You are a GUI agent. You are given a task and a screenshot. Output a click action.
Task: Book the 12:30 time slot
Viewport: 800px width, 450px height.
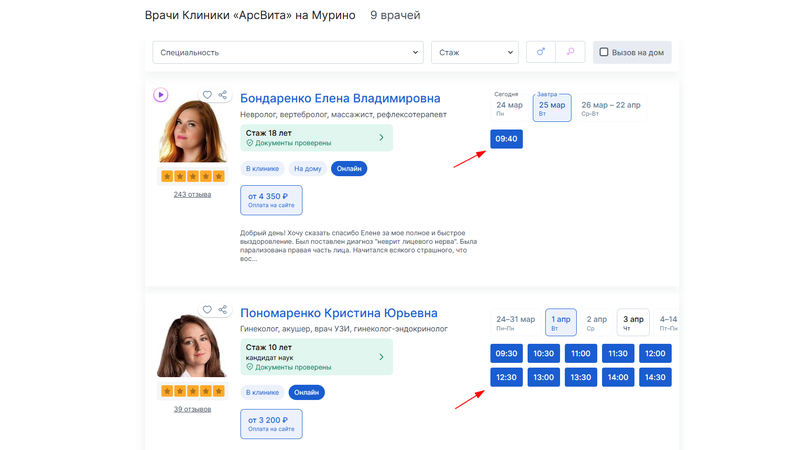click(x=506, y=377)
